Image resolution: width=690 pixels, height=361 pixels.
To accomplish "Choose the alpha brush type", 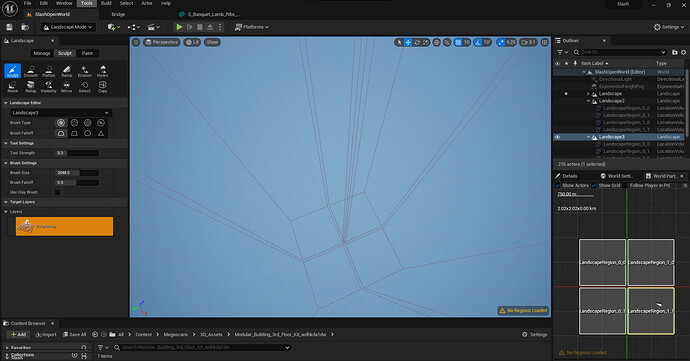I will click(x=74, y=123).
